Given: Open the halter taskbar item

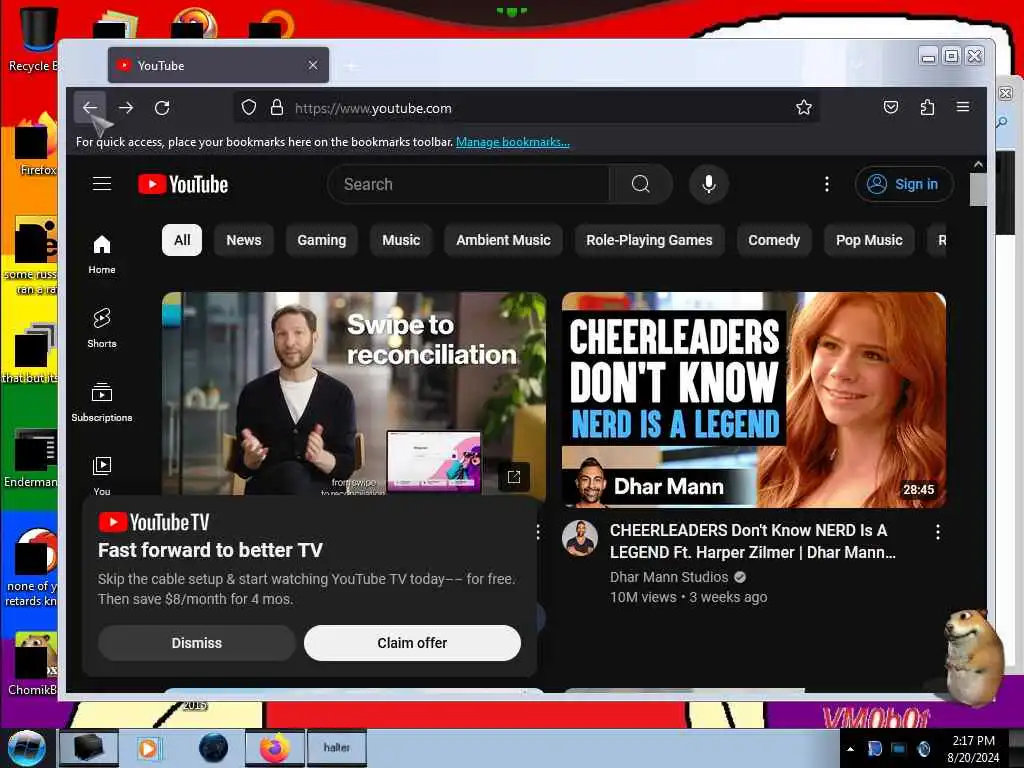Looking at the screenshot, I should 337,748.
